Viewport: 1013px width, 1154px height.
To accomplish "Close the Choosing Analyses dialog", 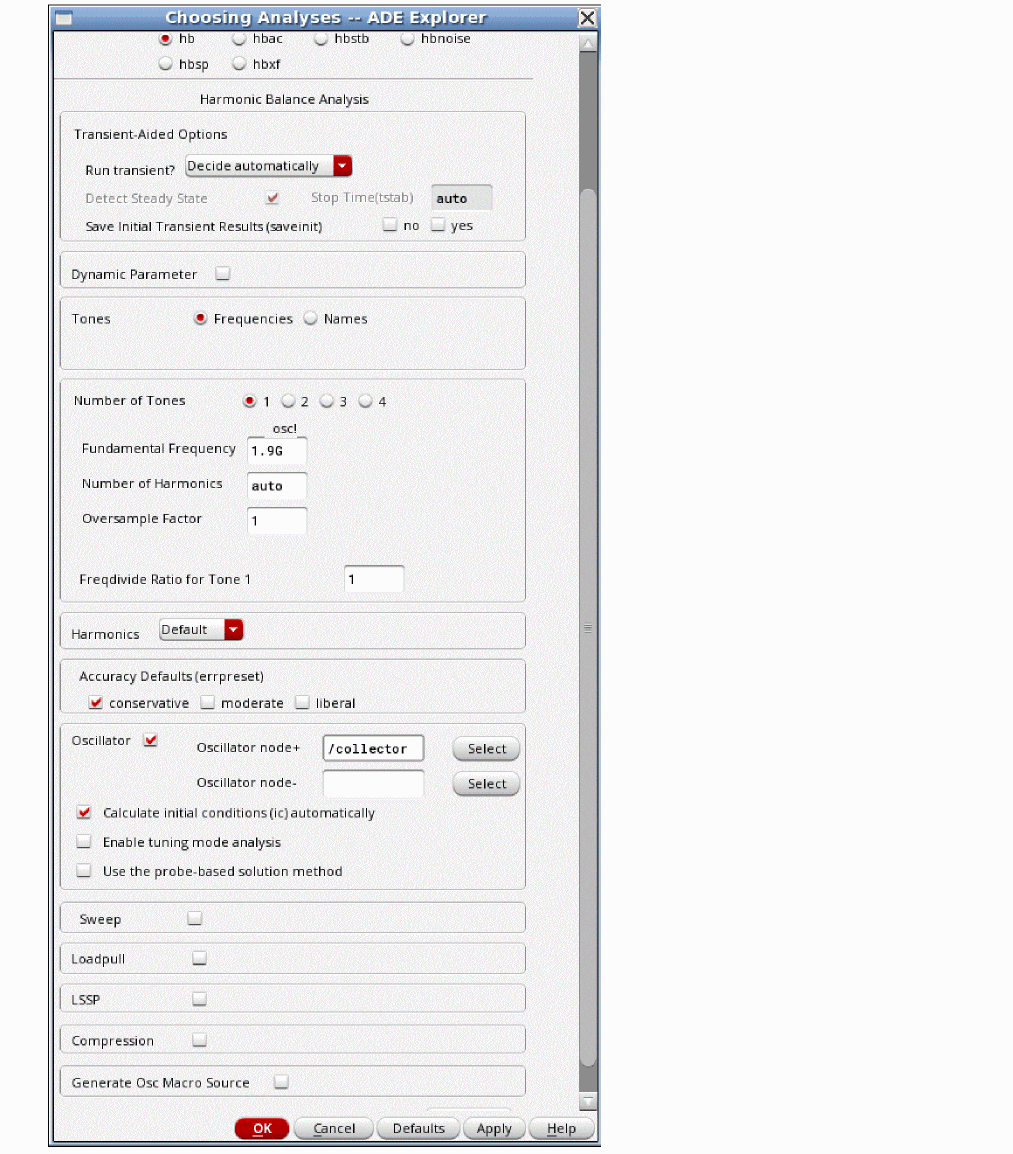I will (588, 18).
